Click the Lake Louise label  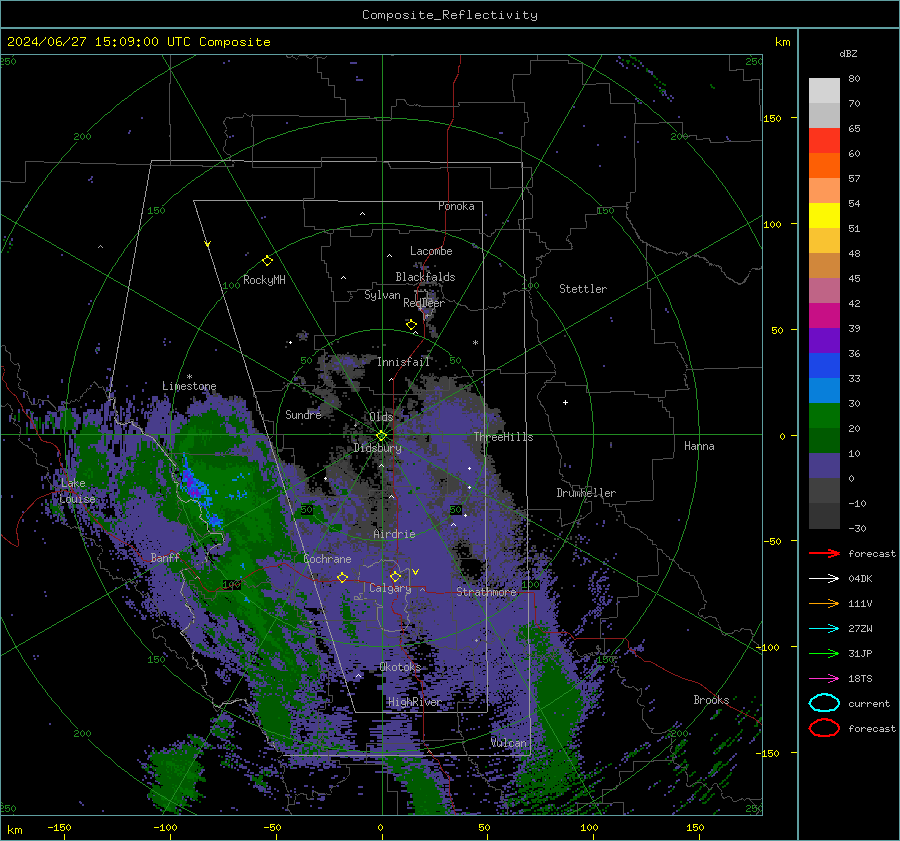tap(77, 491)
